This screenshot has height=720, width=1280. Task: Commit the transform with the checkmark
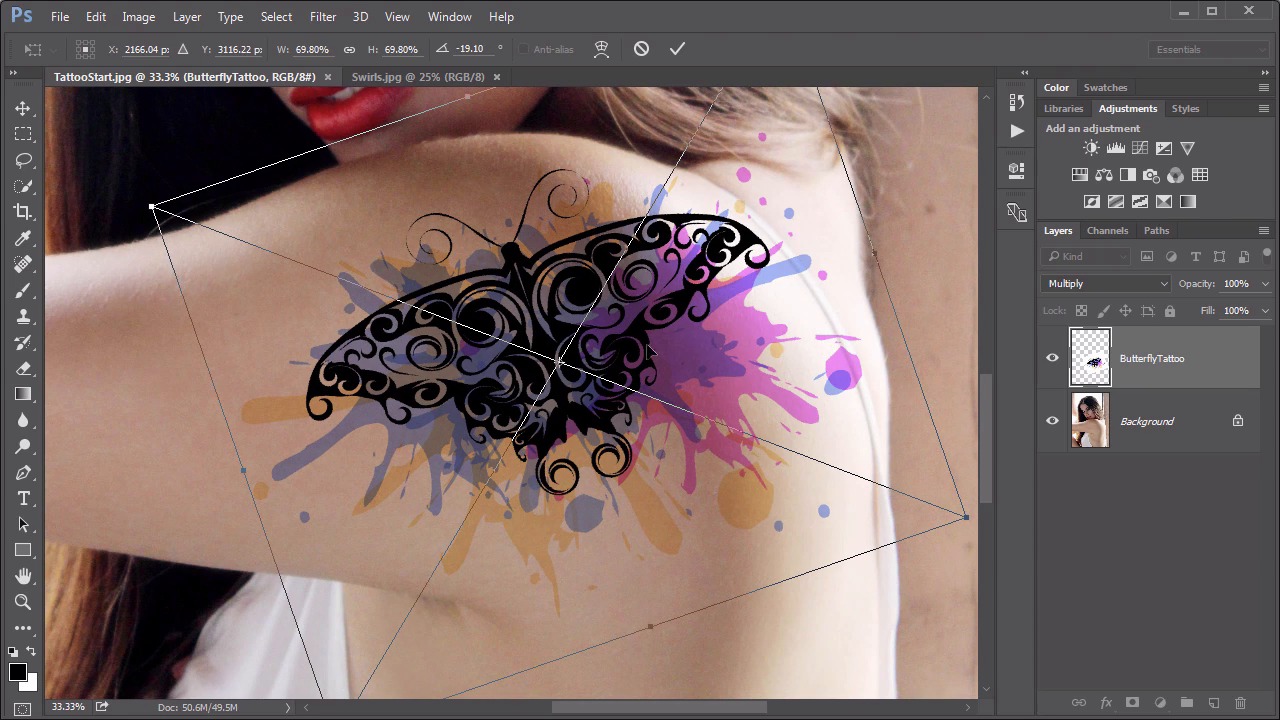677,49
